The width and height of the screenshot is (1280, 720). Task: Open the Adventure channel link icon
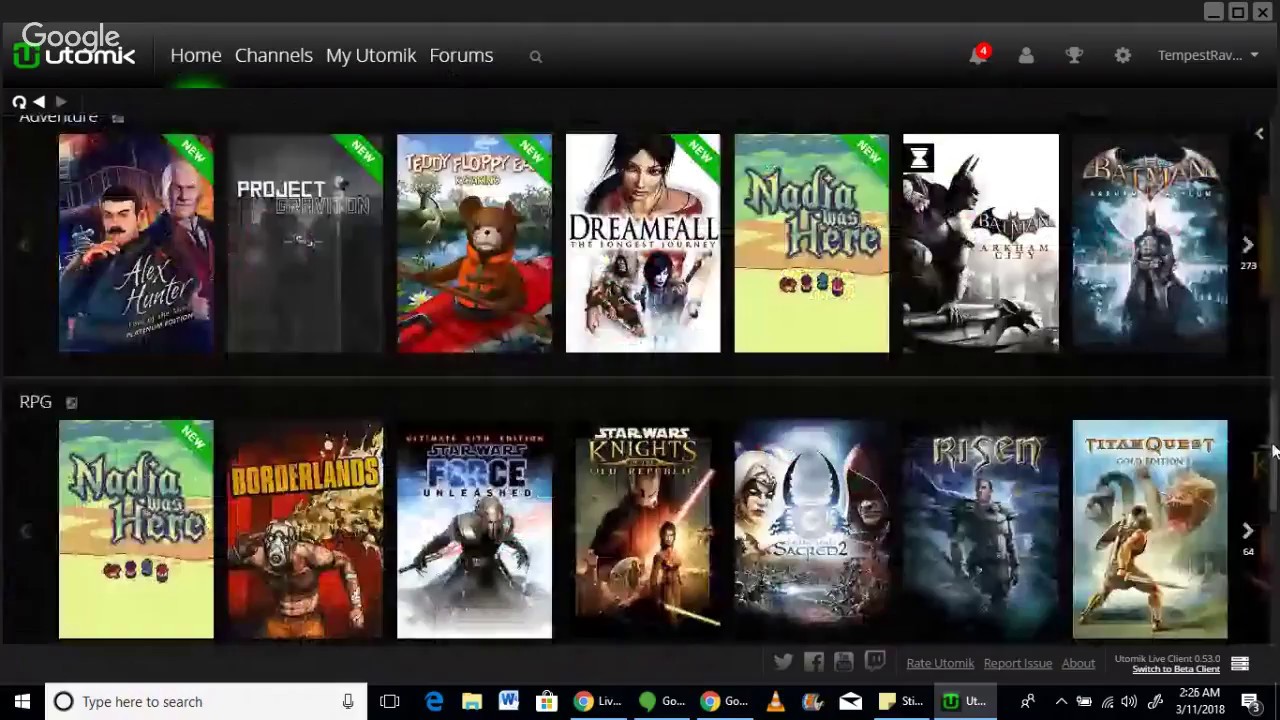click(x=118, y=118)
